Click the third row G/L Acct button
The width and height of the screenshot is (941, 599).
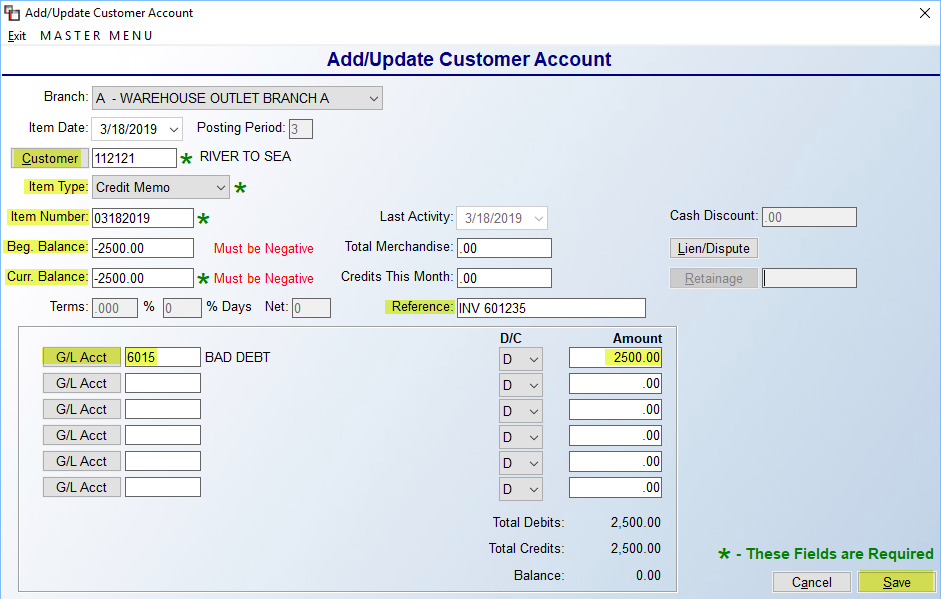coord(82,409)
